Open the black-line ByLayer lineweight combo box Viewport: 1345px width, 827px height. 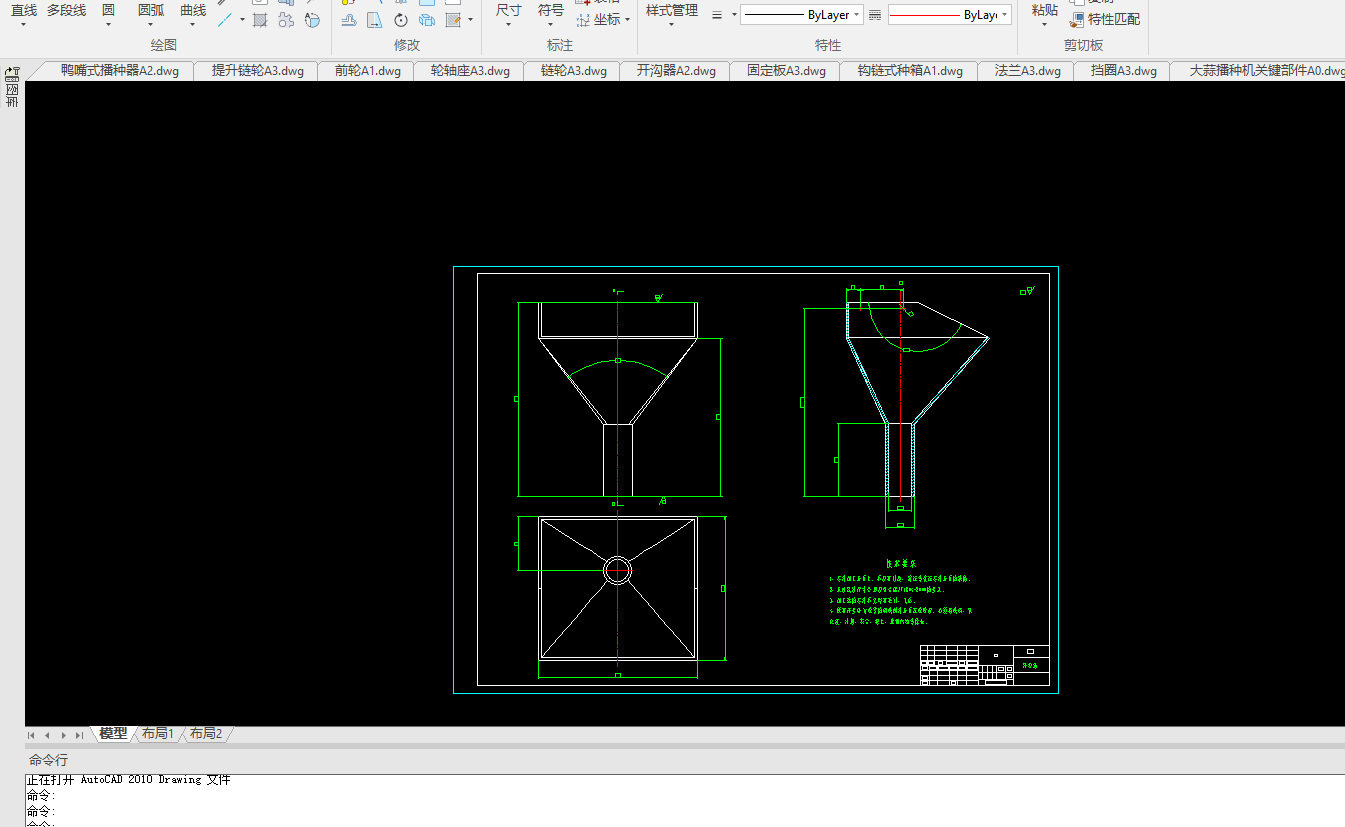(801, 15)
